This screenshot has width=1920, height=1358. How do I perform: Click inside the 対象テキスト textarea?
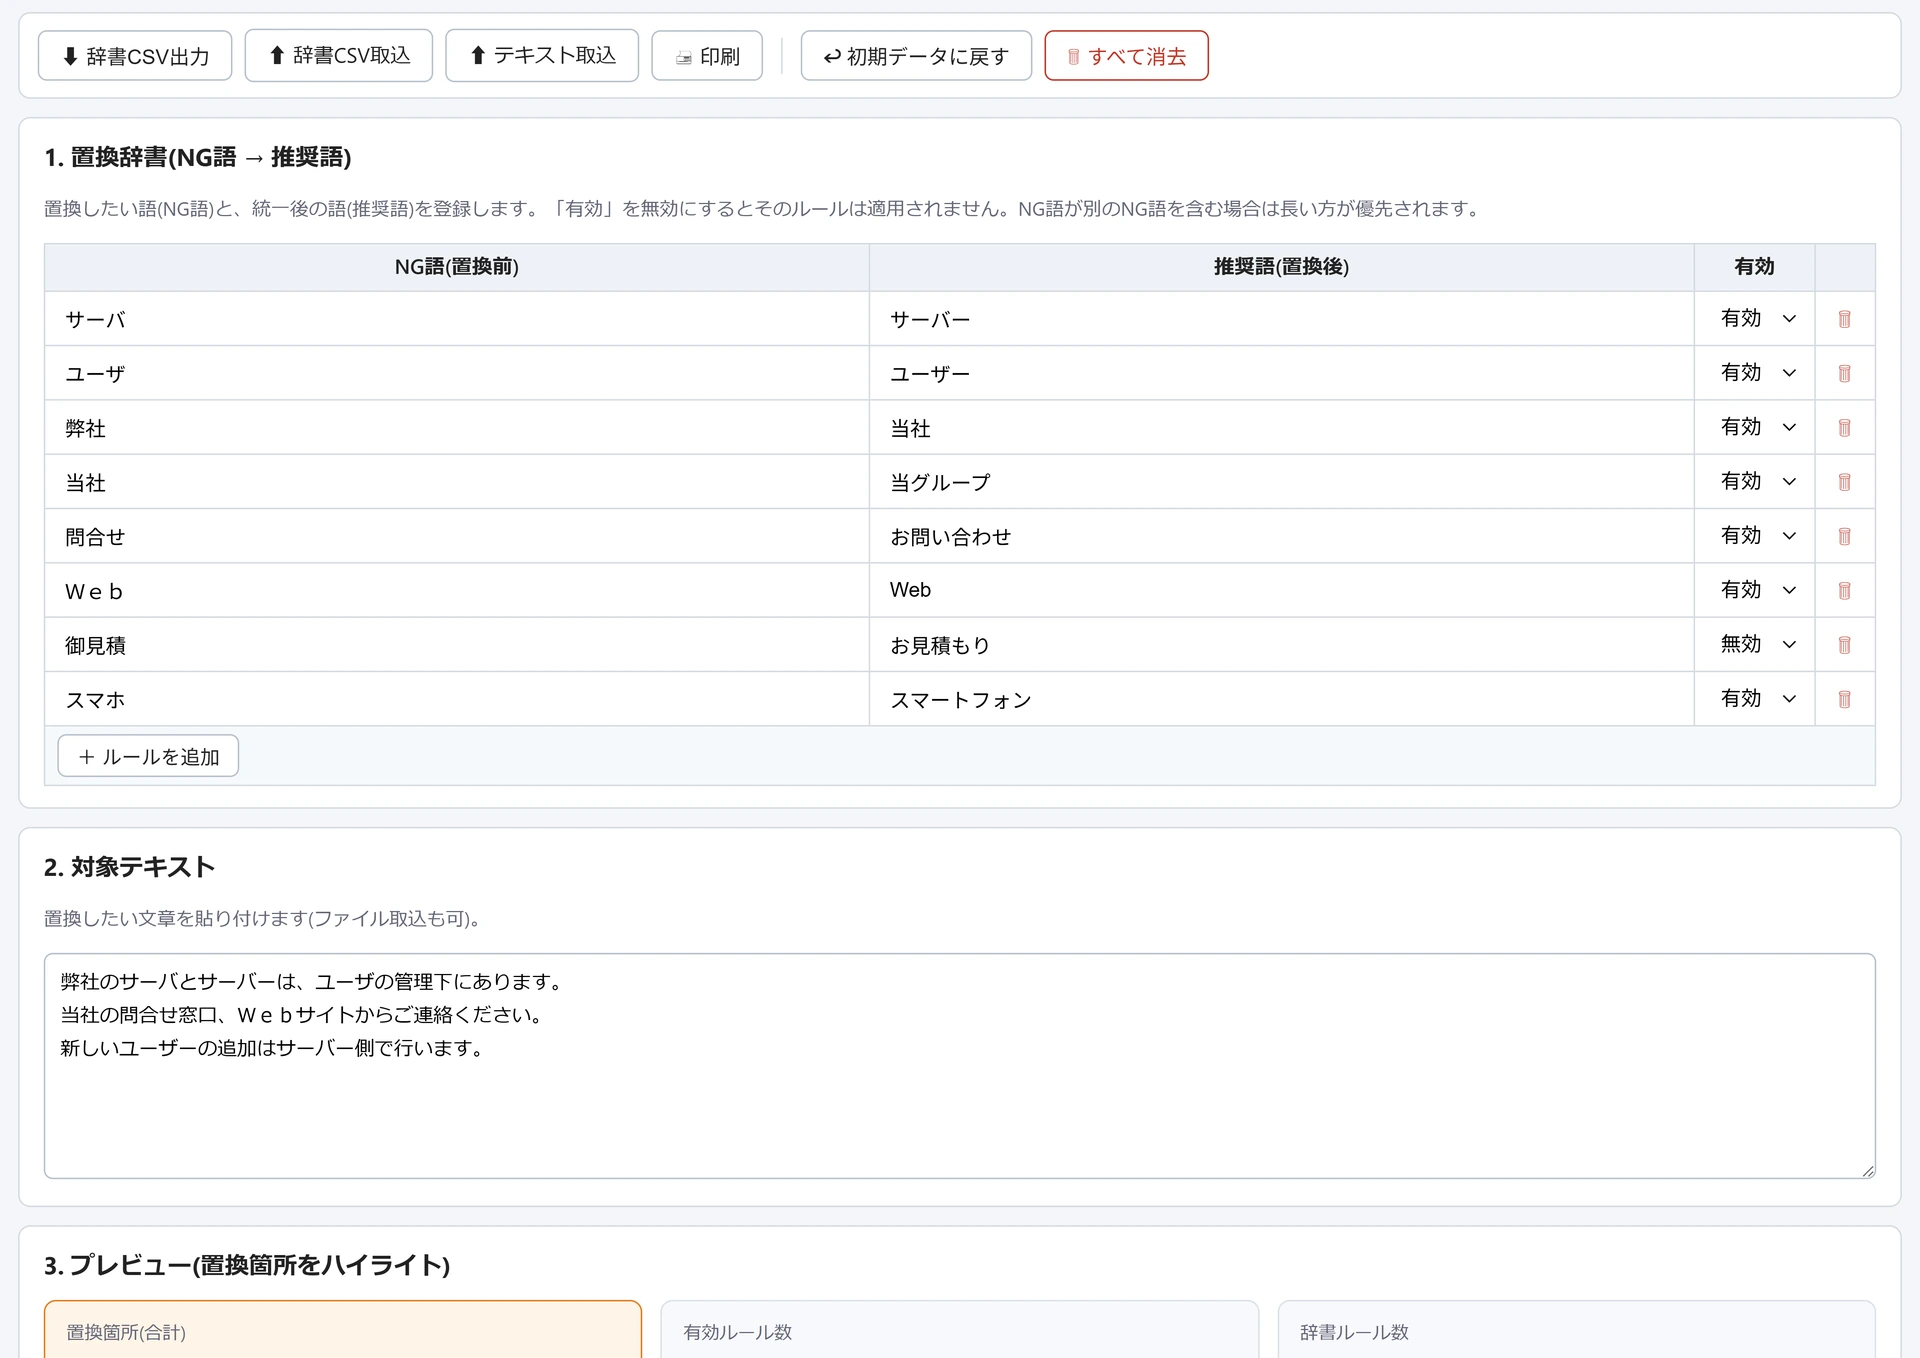959,1065
